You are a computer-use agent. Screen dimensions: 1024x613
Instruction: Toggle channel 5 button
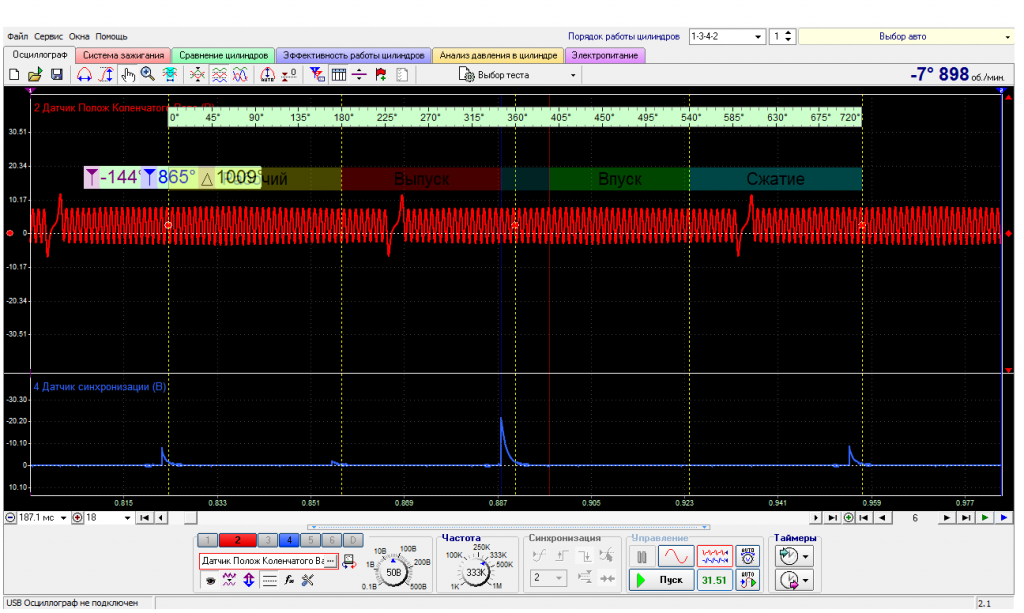pos(311,540)
